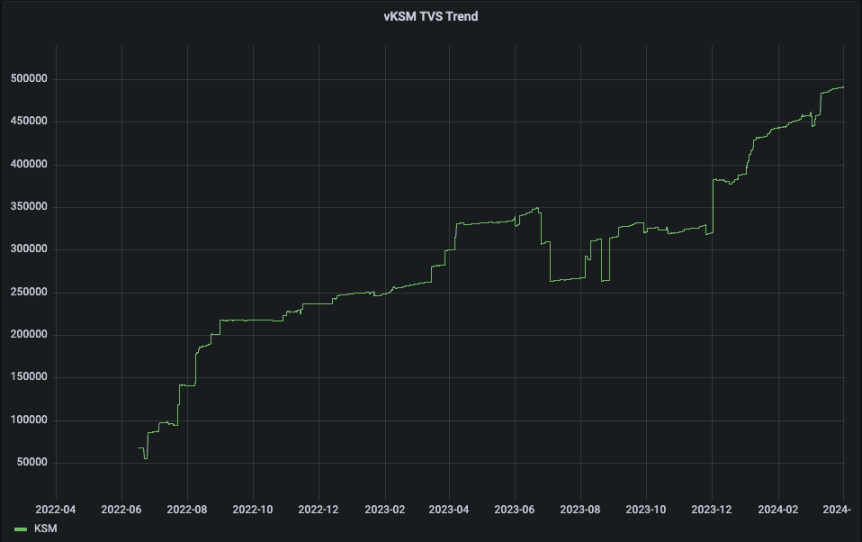Click the line's start point near 2022-06
The image size is (862, 542).
[x=139, y=447]
